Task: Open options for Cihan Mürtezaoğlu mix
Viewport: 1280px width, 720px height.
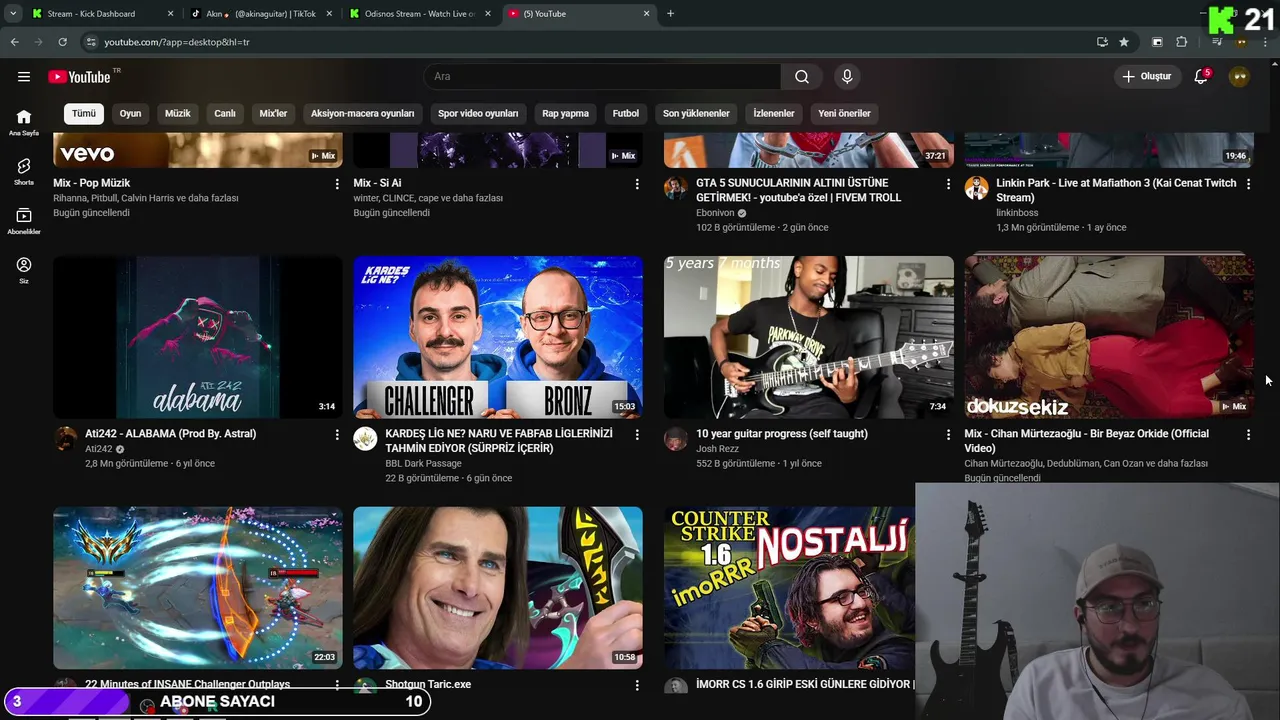Action: (1248, 435)
